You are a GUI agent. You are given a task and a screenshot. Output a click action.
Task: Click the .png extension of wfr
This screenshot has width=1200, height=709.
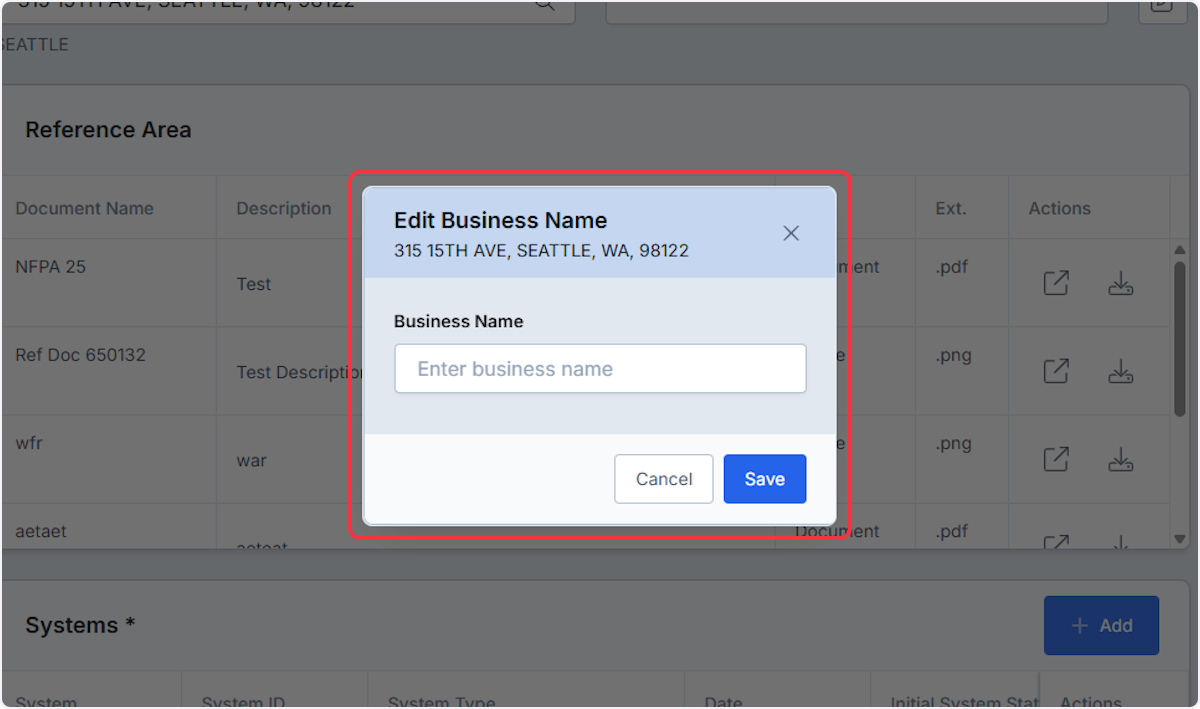tap(954, 443)
